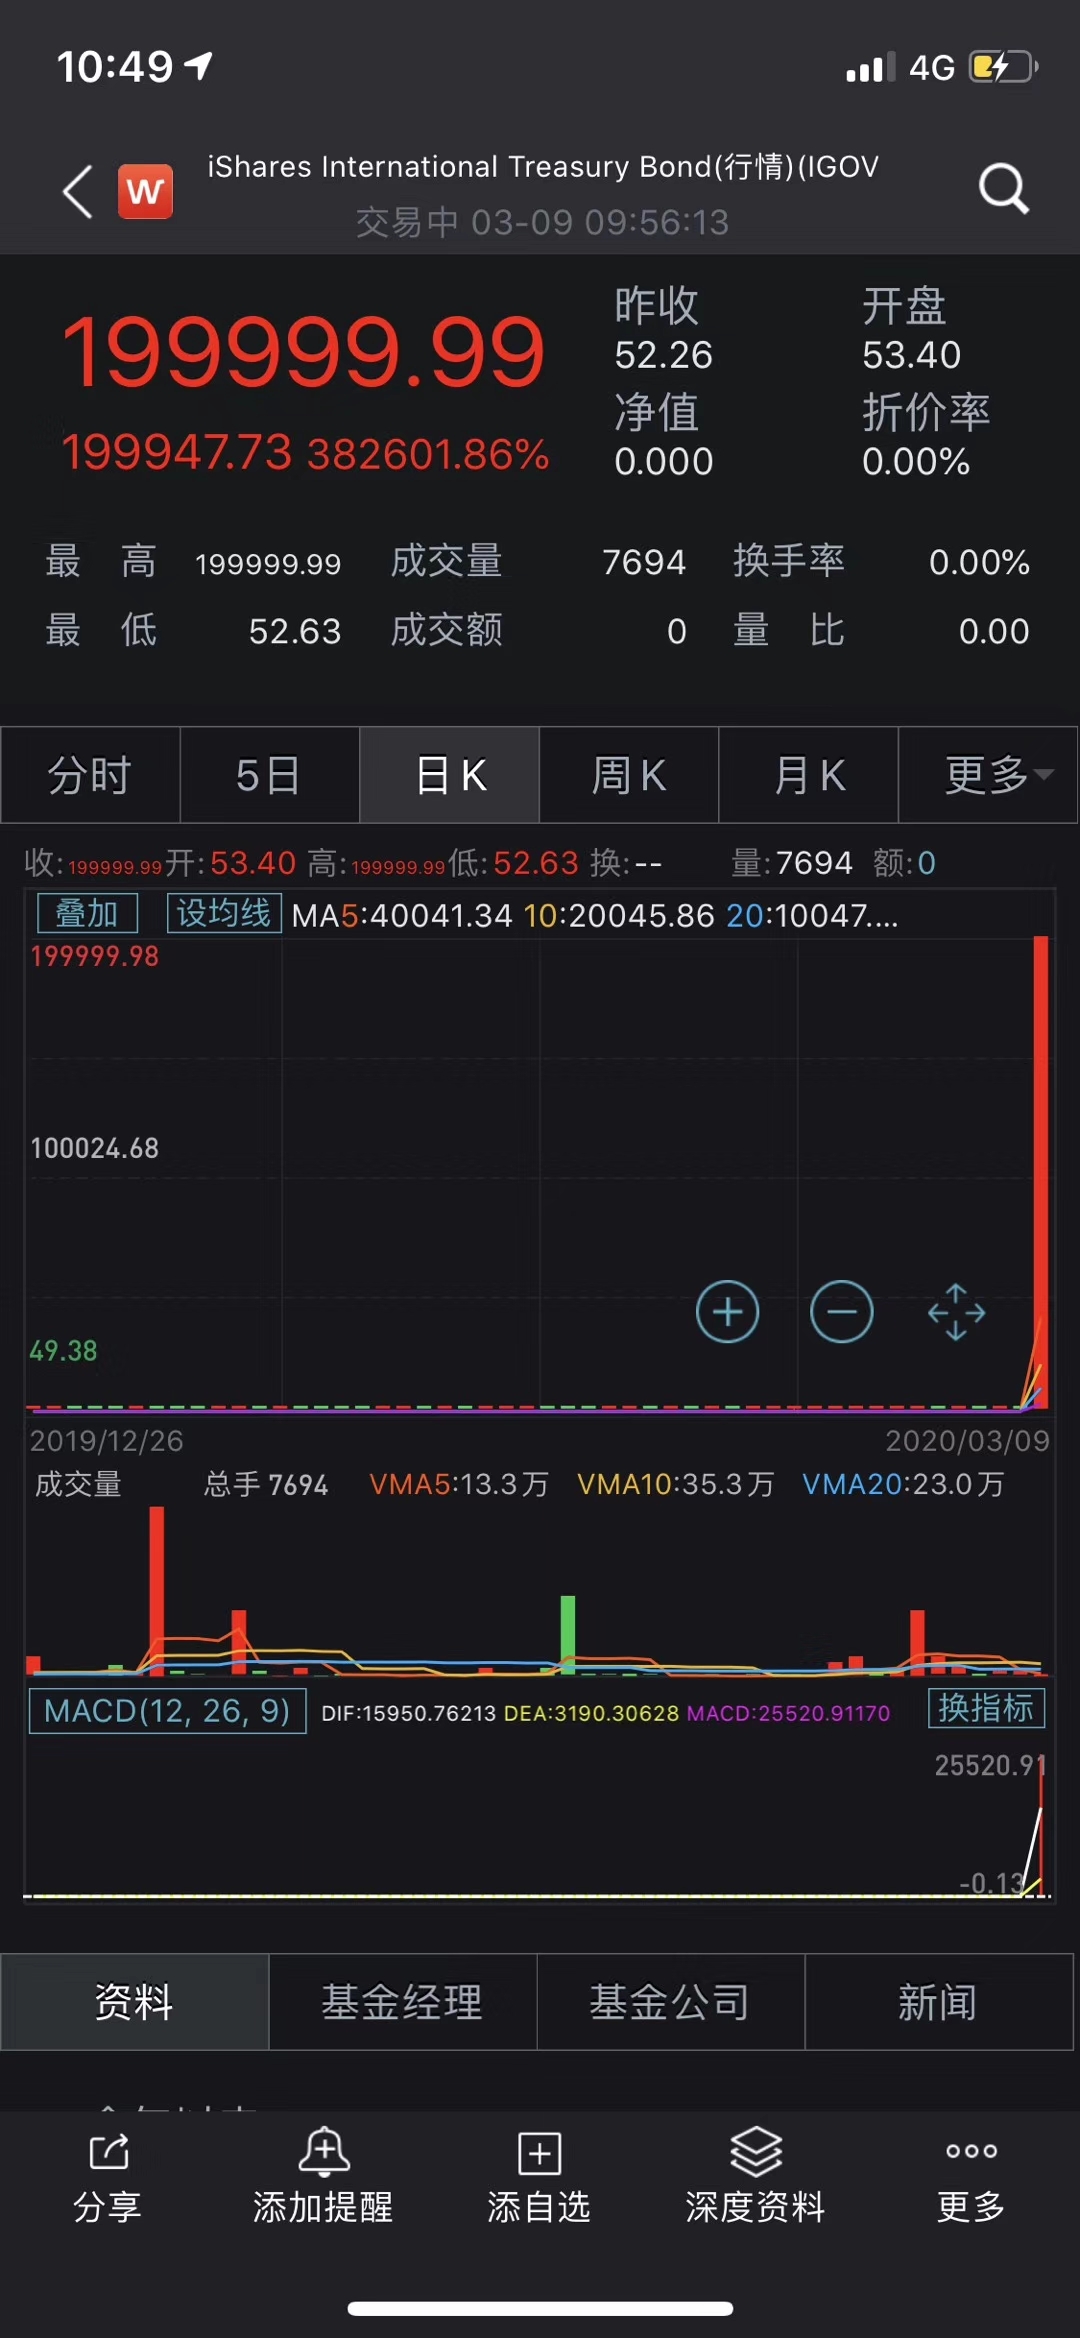This screenshot has height=2338, width=1080.
Task: Expand the 更多 chart period dropdown
Action: [x=988, y=775]
